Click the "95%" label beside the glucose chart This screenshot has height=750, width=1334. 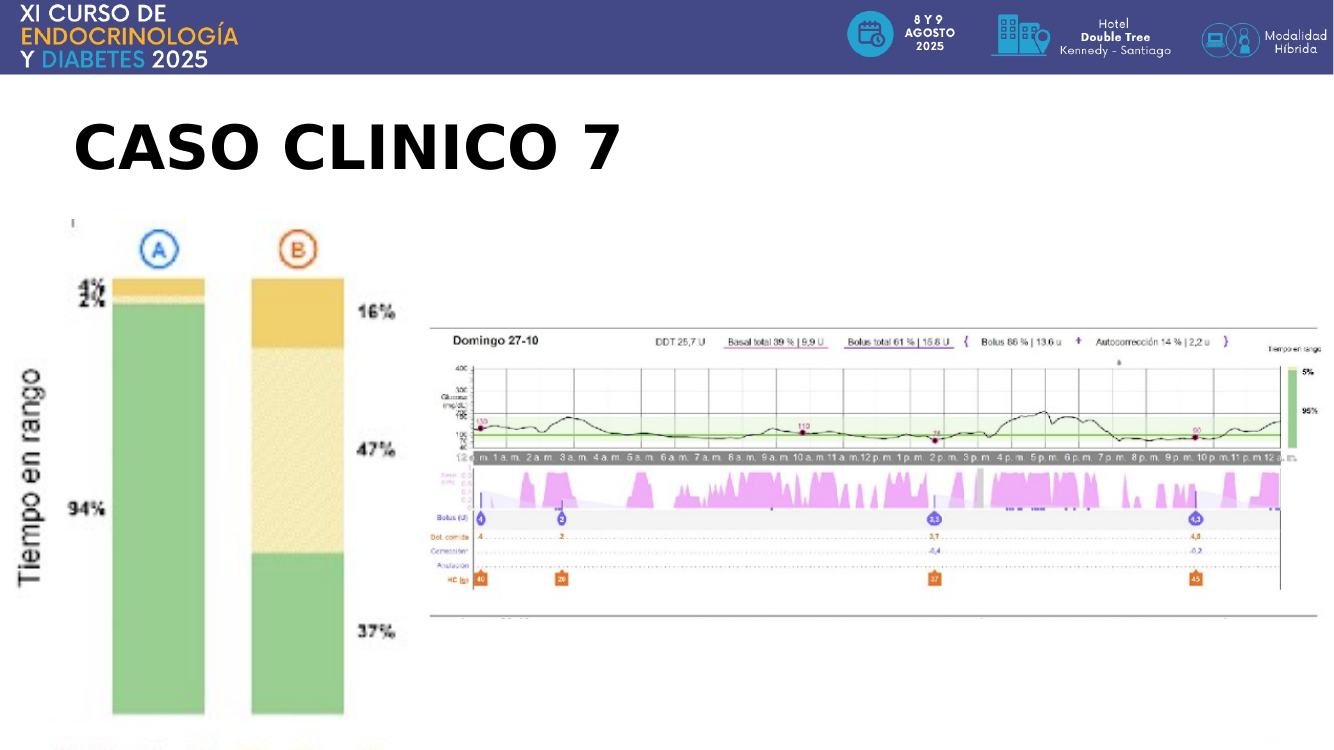tap(1308, 411)
